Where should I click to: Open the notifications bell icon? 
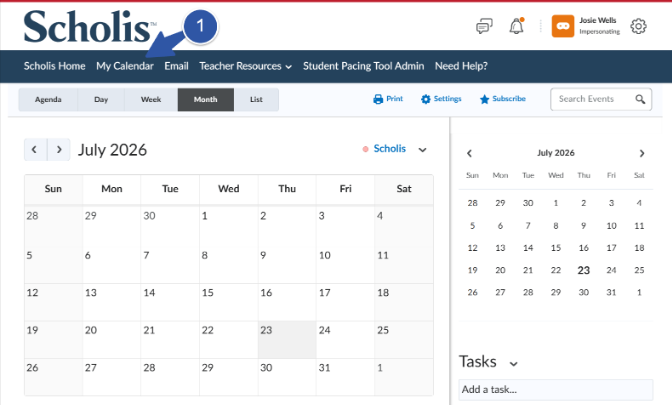(516, 26)
